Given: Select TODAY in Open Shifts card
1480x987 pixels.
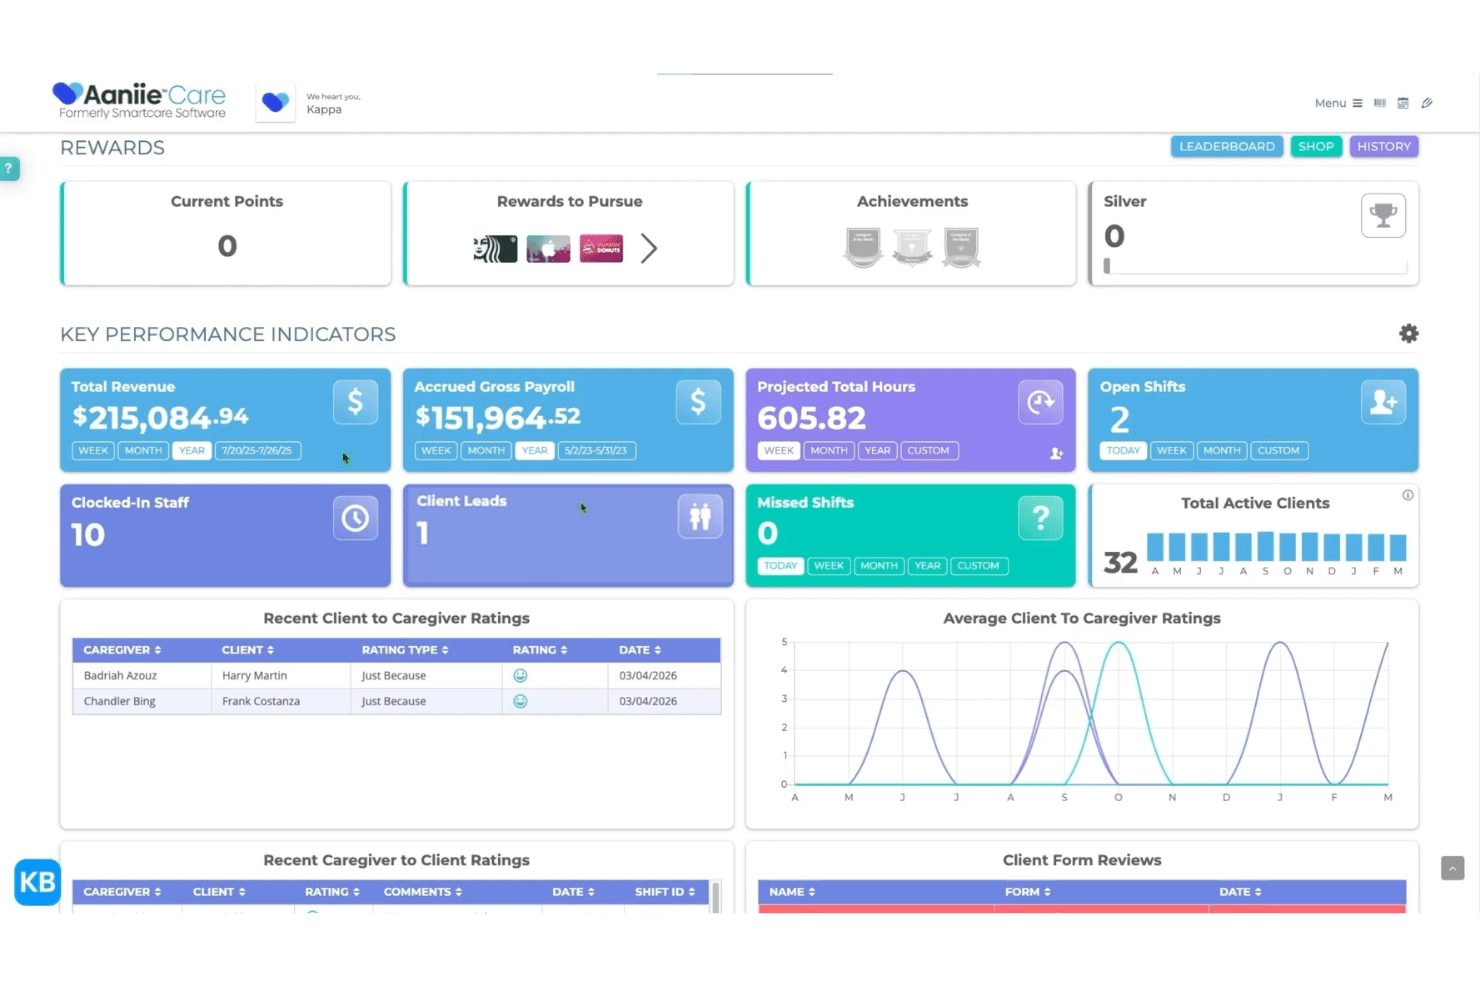Looking at the screenshot, I should (1123, 451).
